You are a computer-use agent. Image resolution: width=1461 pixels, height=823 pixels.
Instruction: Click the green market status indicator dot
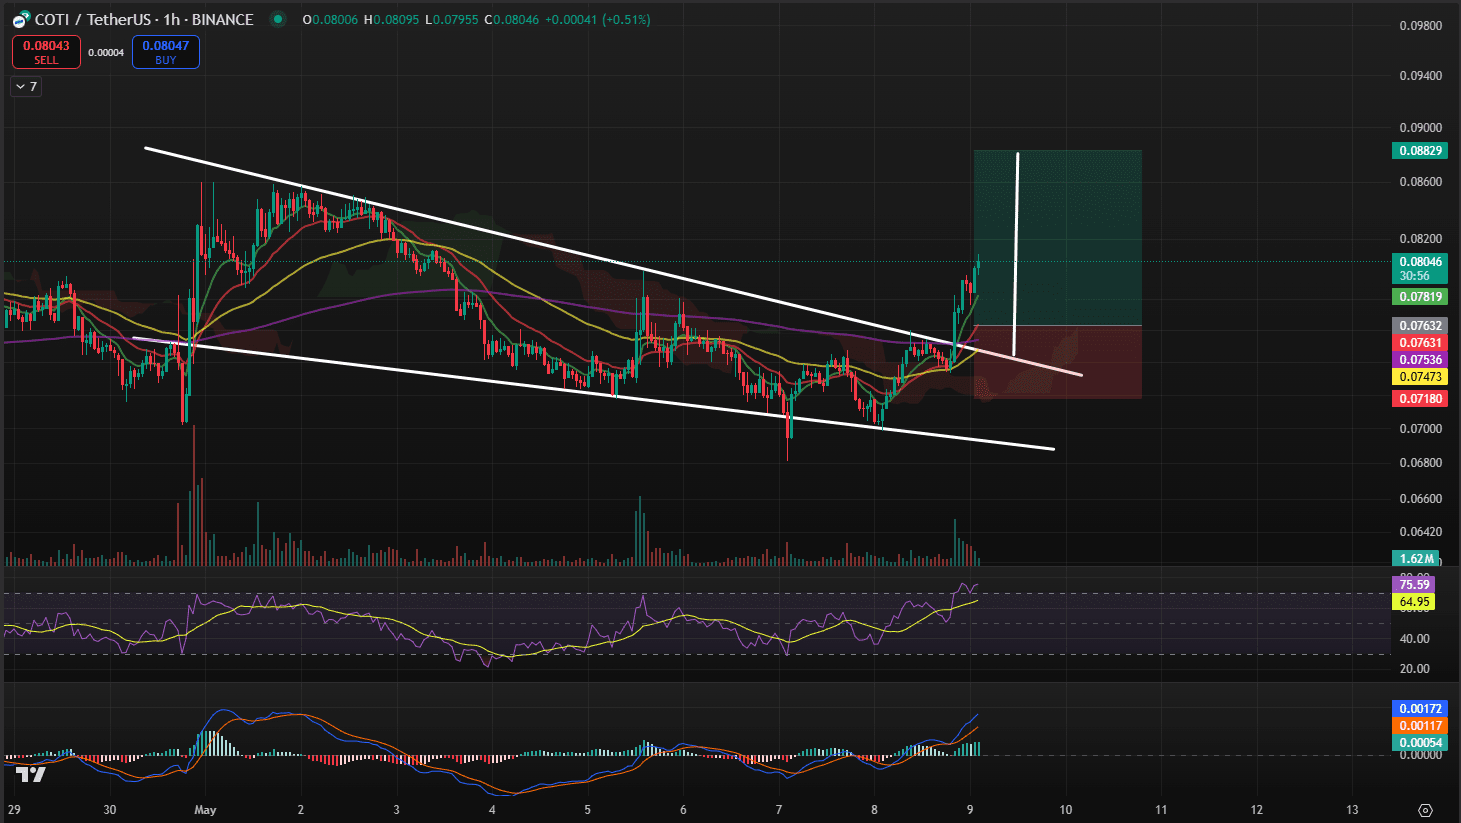(278, 19)
